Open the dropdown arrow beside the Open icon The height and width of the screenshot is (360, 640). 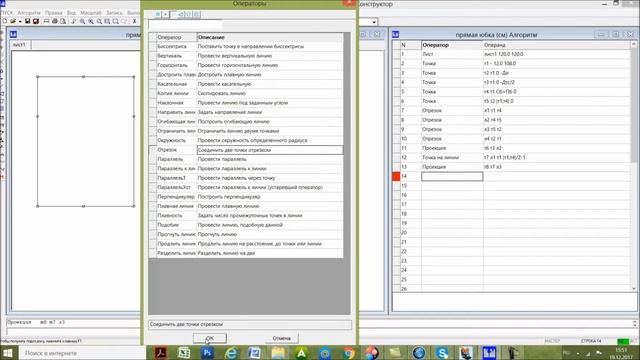[19, 21]
